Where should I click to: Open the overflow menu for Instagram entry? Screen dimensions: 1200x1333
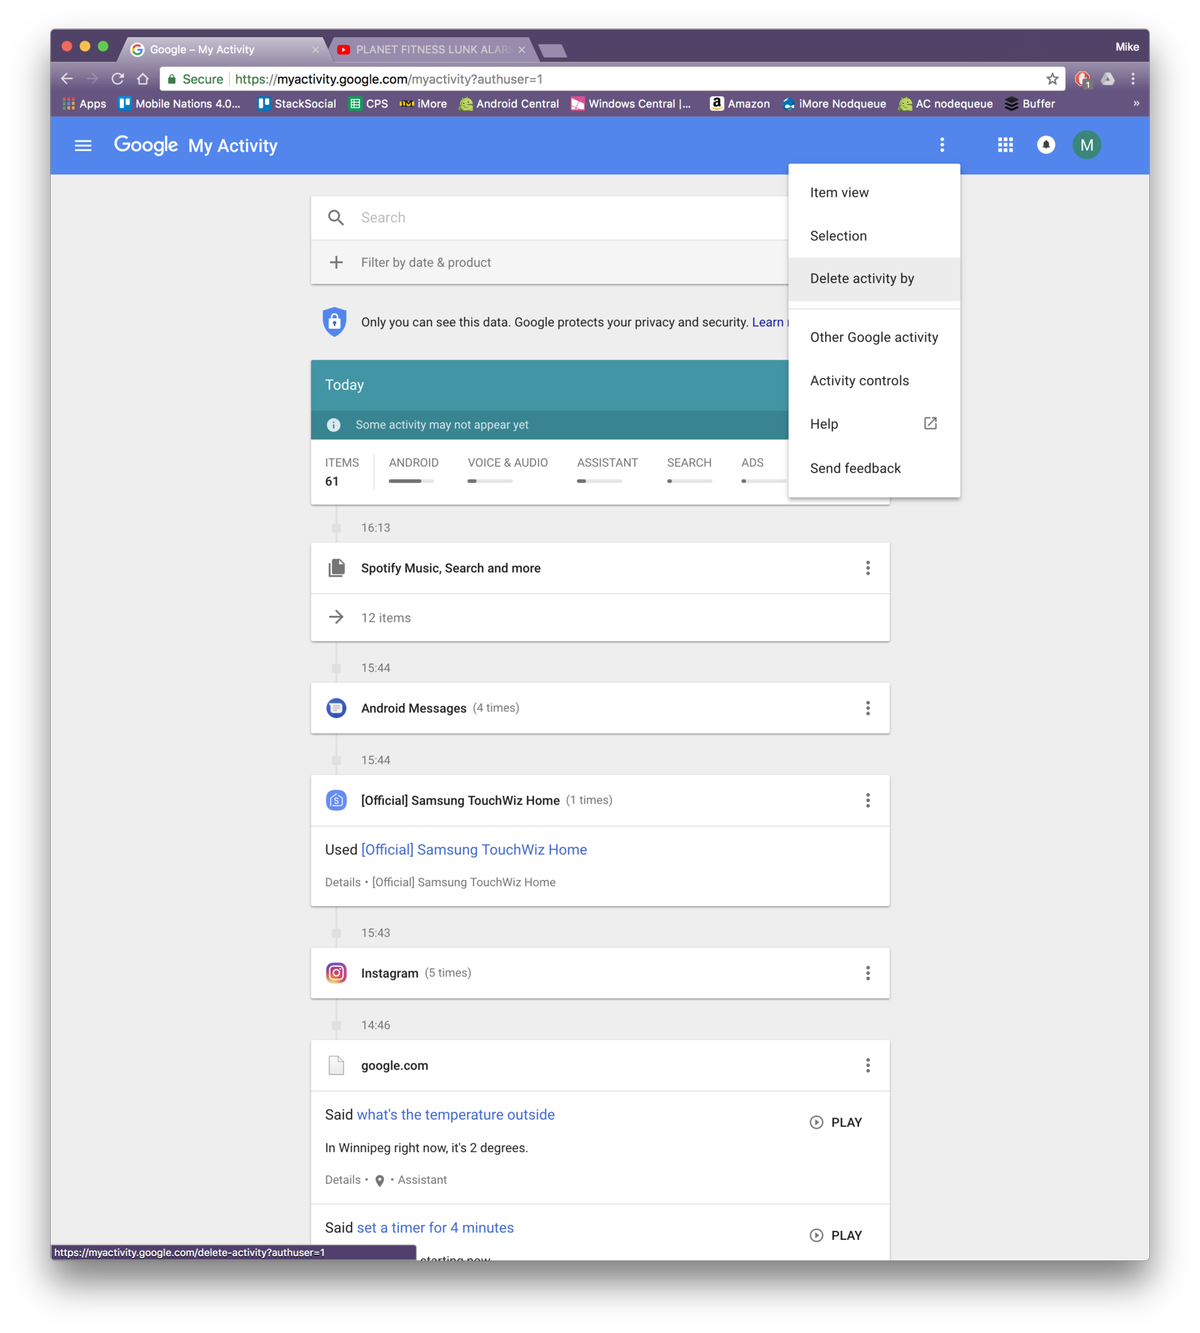point(868,972)
